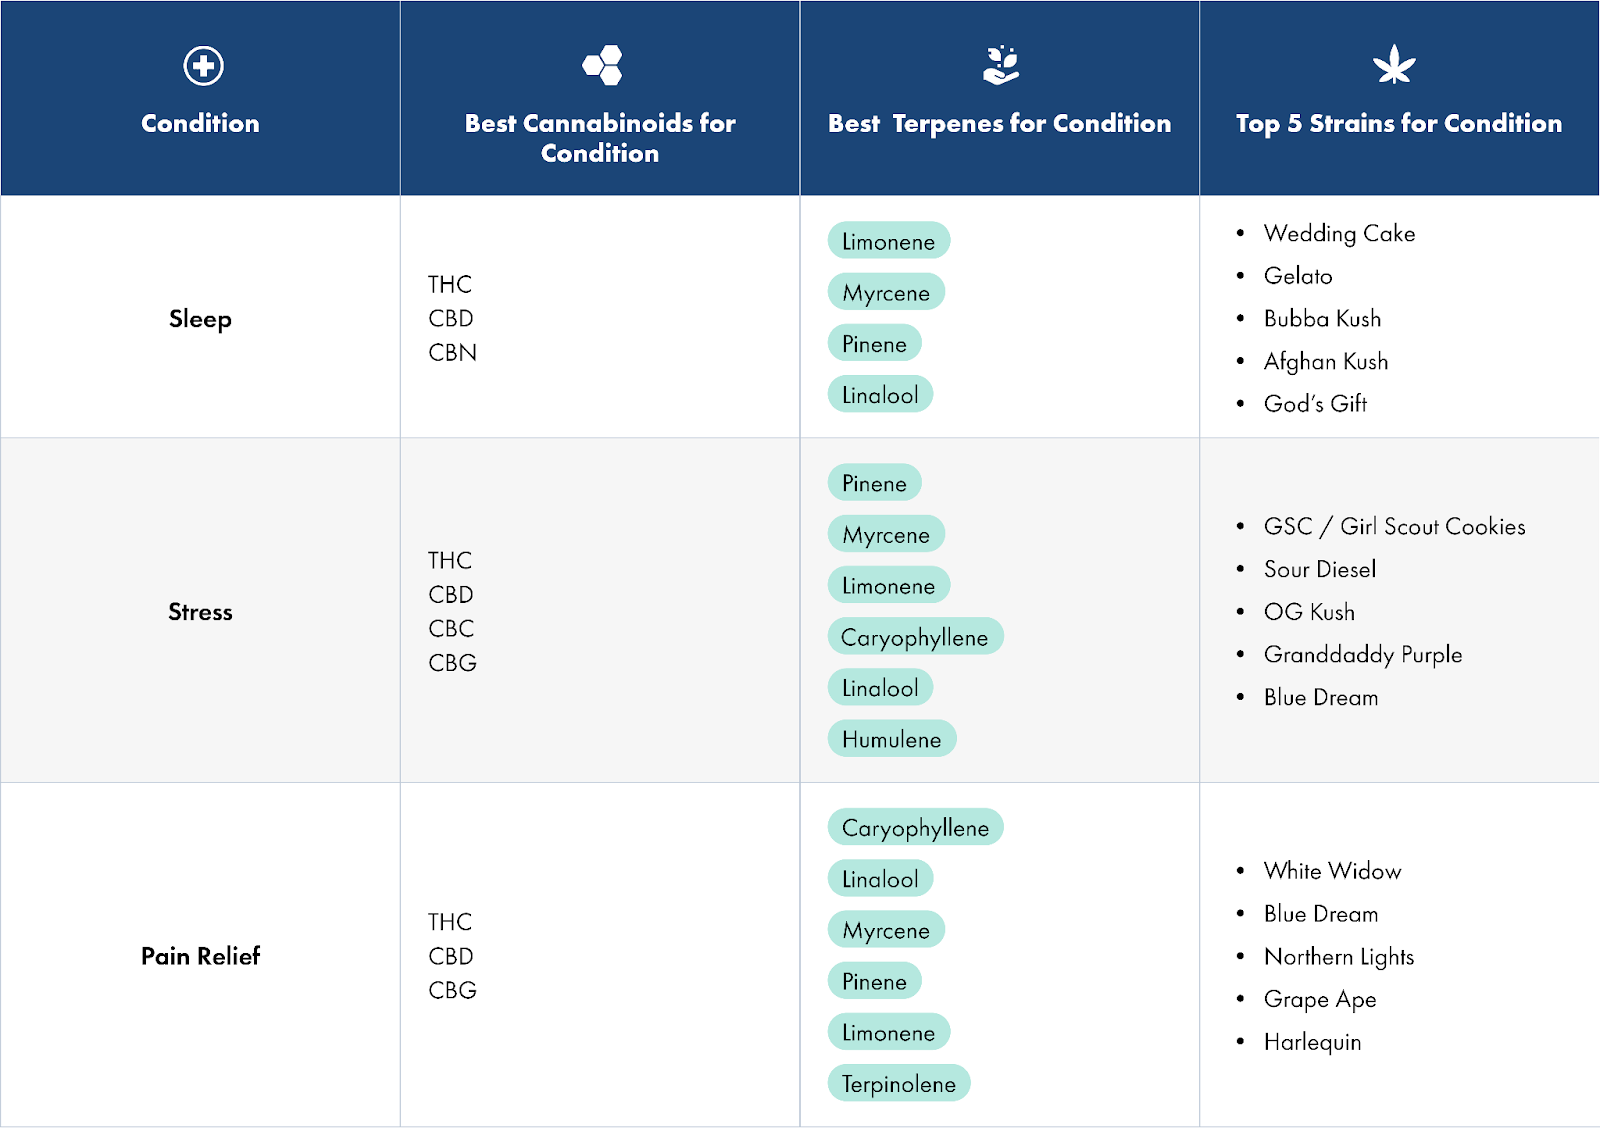The height and width of the screenshot is (1128, 1600).
Task: Click the "Wedding Cake" strain
Action: [x=1339, y=233]
